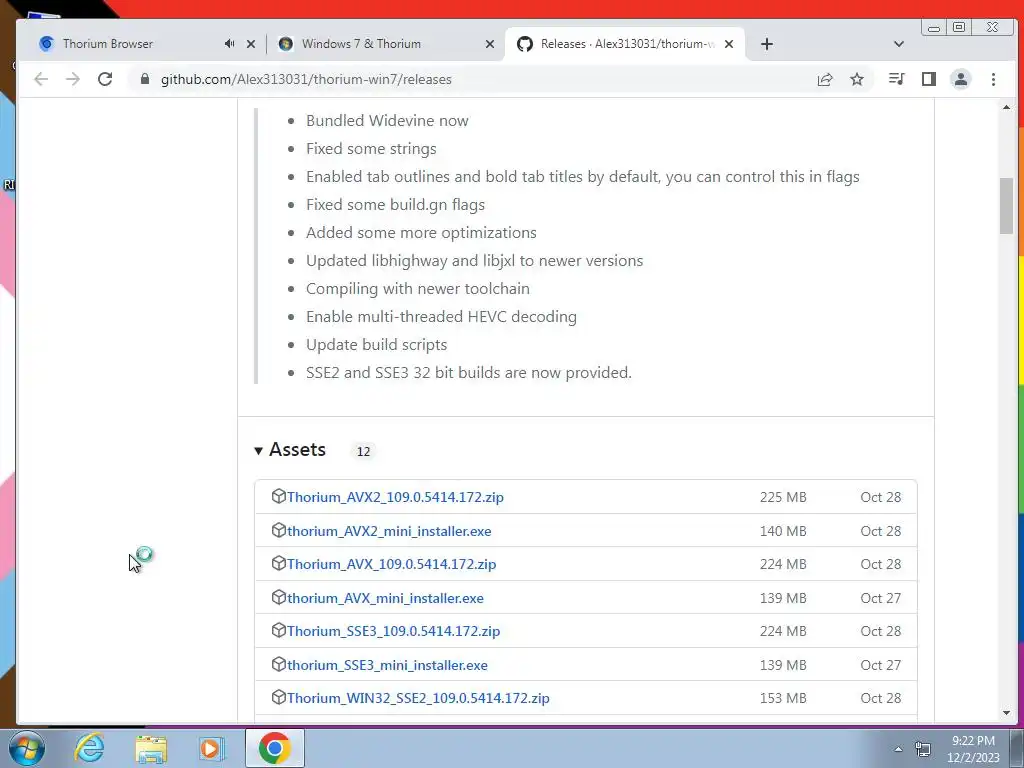Click package icon beside thorium_AVX2_mini_installer

[279, 530]
